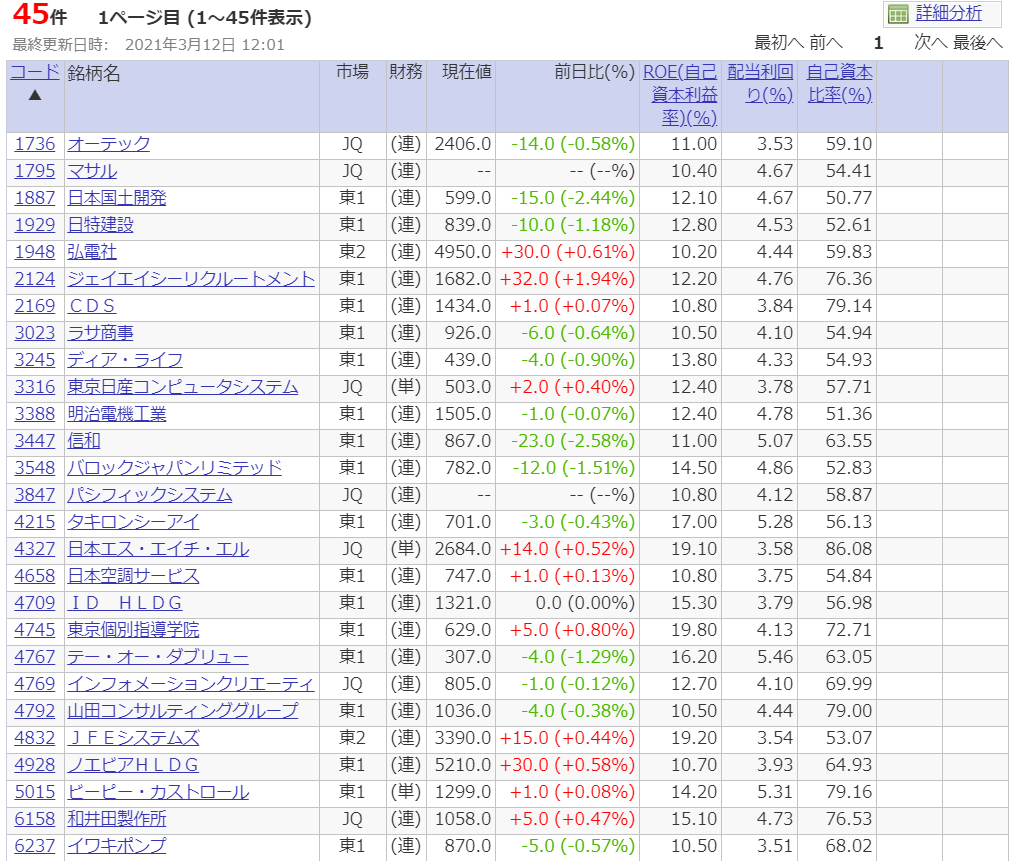Open stock code 6237
The width and height of the screenshot is (1016, 861).
pos(35,845)
